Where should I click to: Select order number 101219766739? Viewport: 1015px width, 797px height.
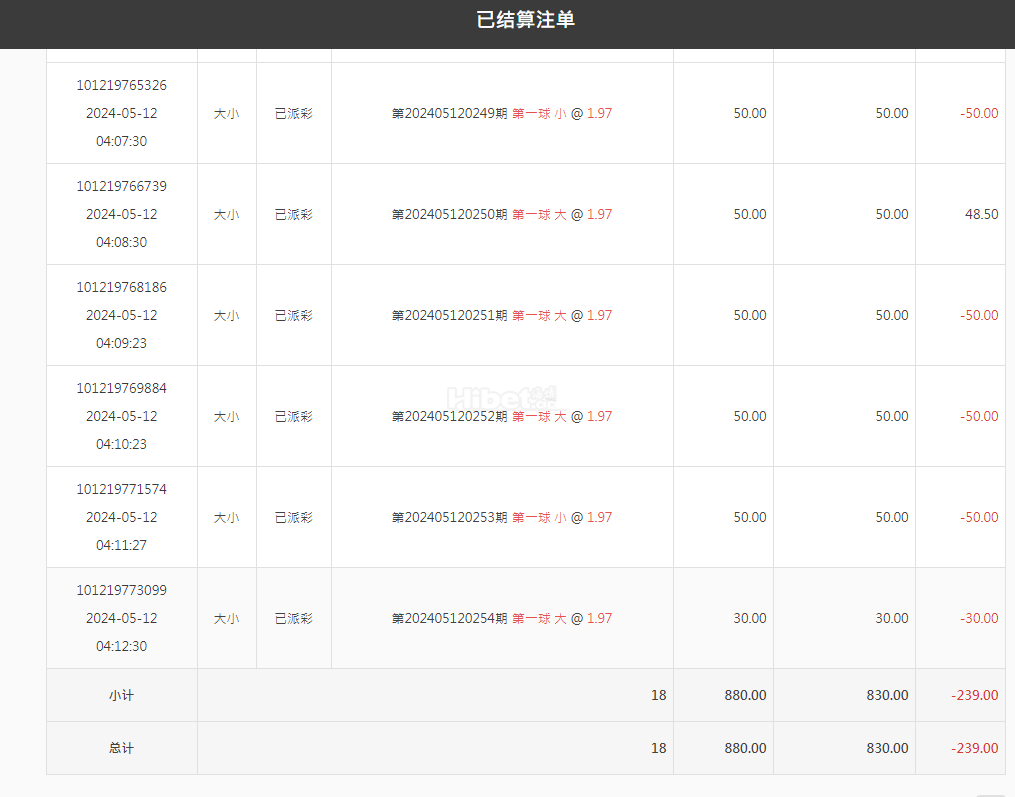(x=122, y=186)
